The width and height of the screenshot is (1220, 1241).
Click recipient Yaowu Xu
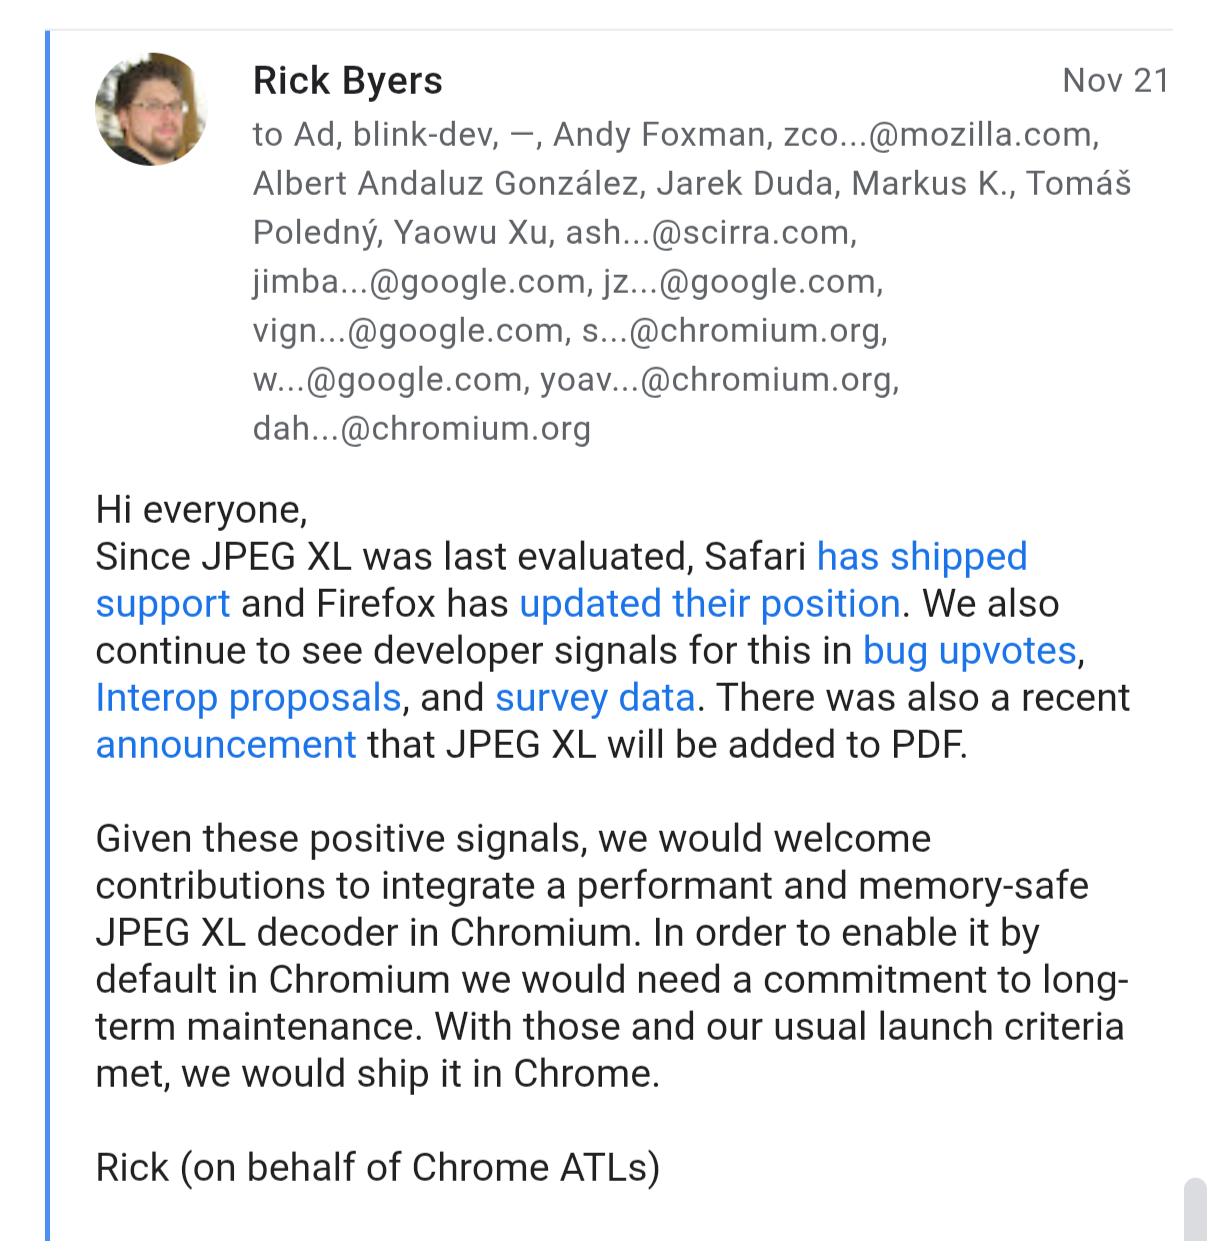point(470,233)
